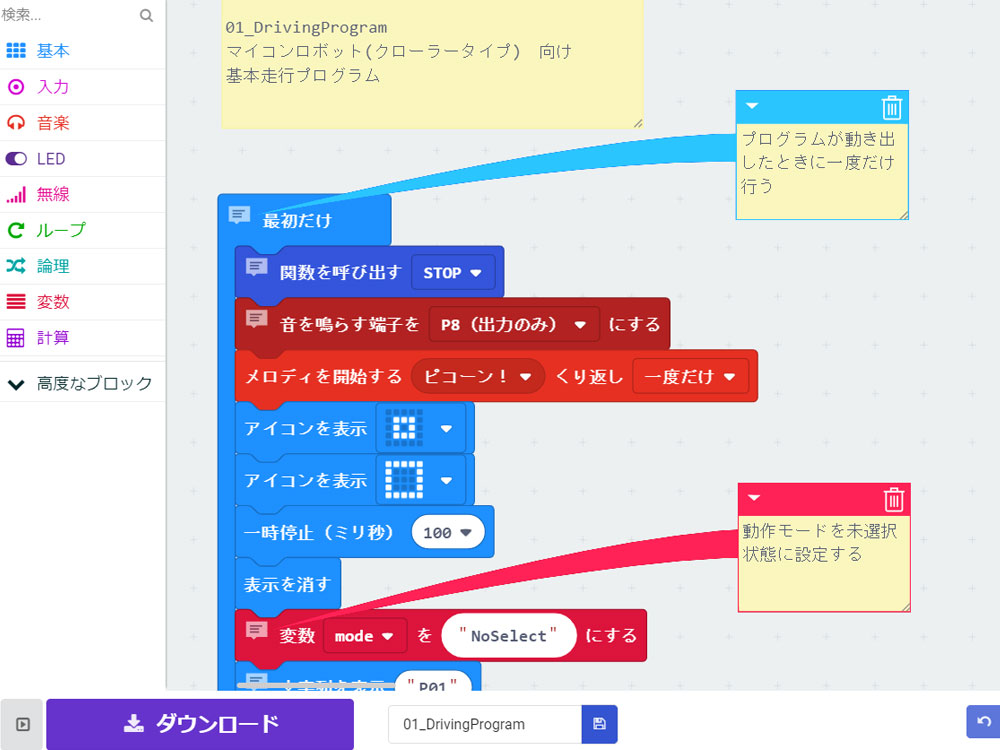
Task: Show the simulator with the play icon
Action: click(x=22, y=724)
